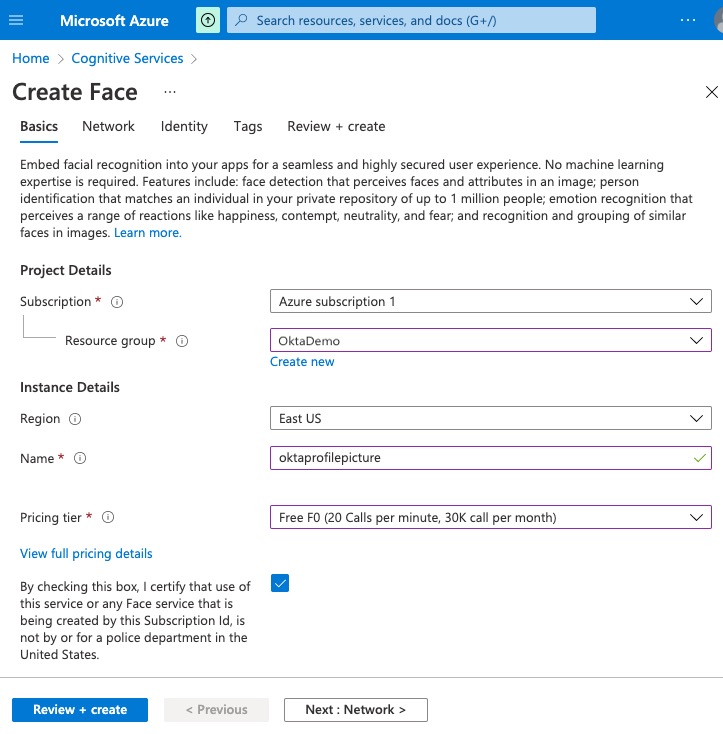Expand the Pricing tier dropdown
Screen dimensions: 723x734
pyautogui.click(x=490, y=518)
